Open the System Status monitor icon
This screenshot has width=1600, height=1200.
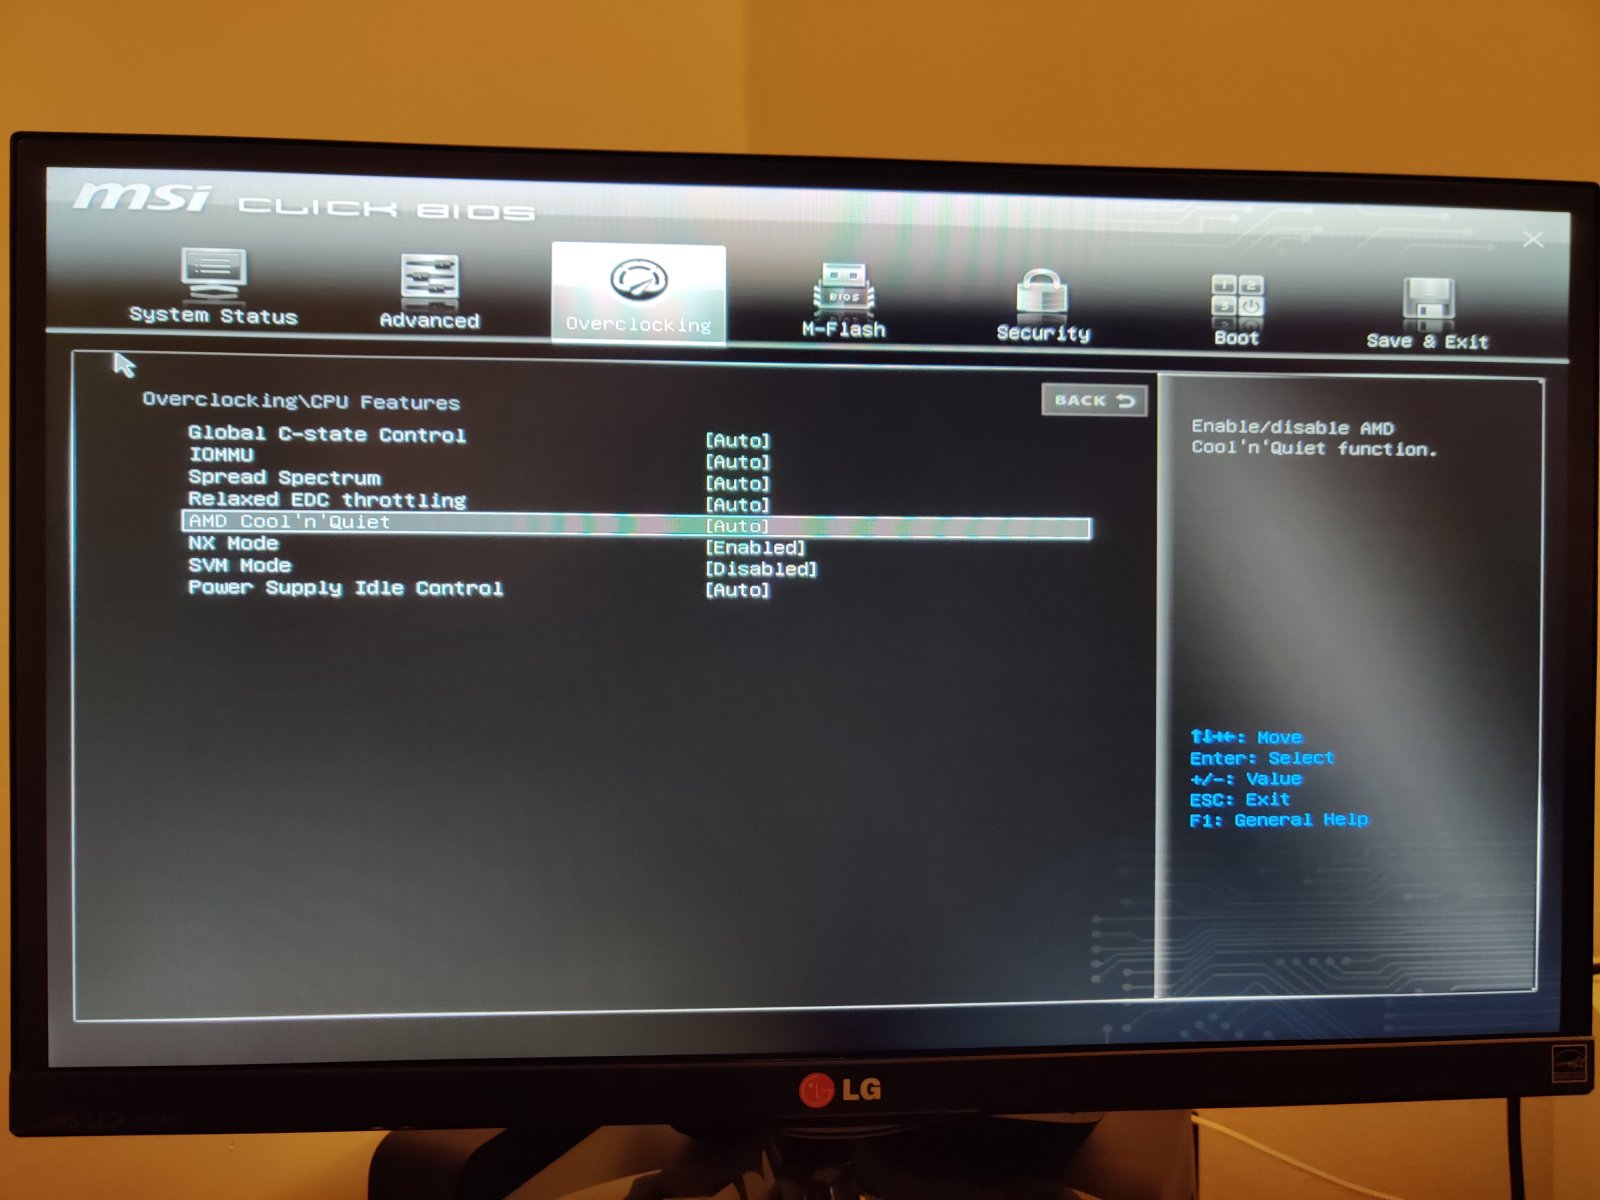pyautogui.click(x=213, y=272)
